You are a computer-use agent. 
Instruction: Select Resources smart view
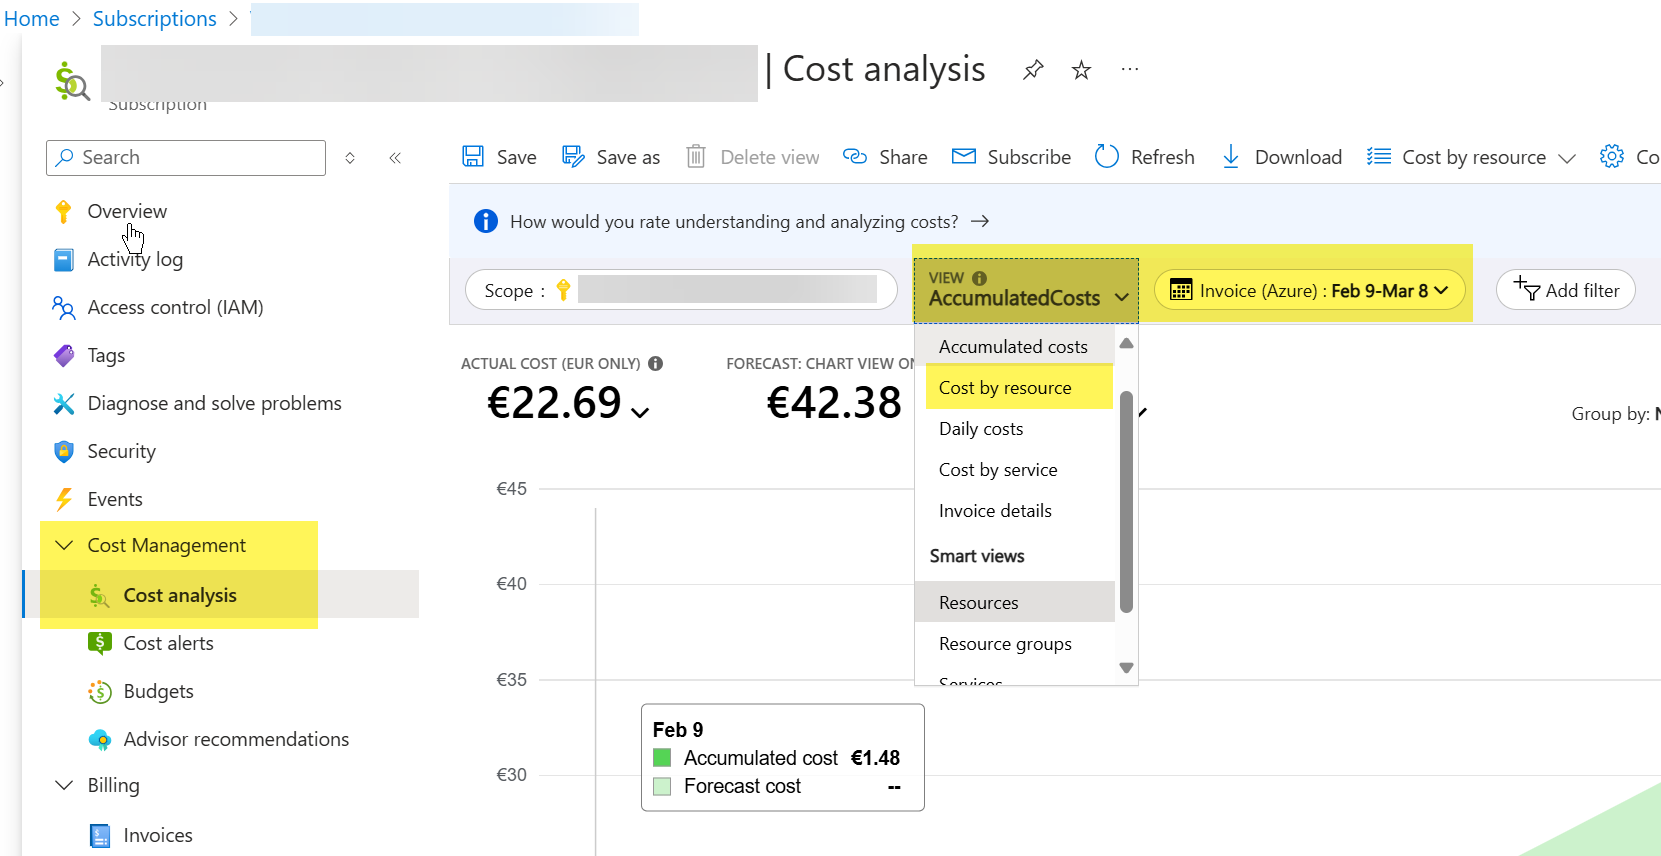click(1015, 602)
